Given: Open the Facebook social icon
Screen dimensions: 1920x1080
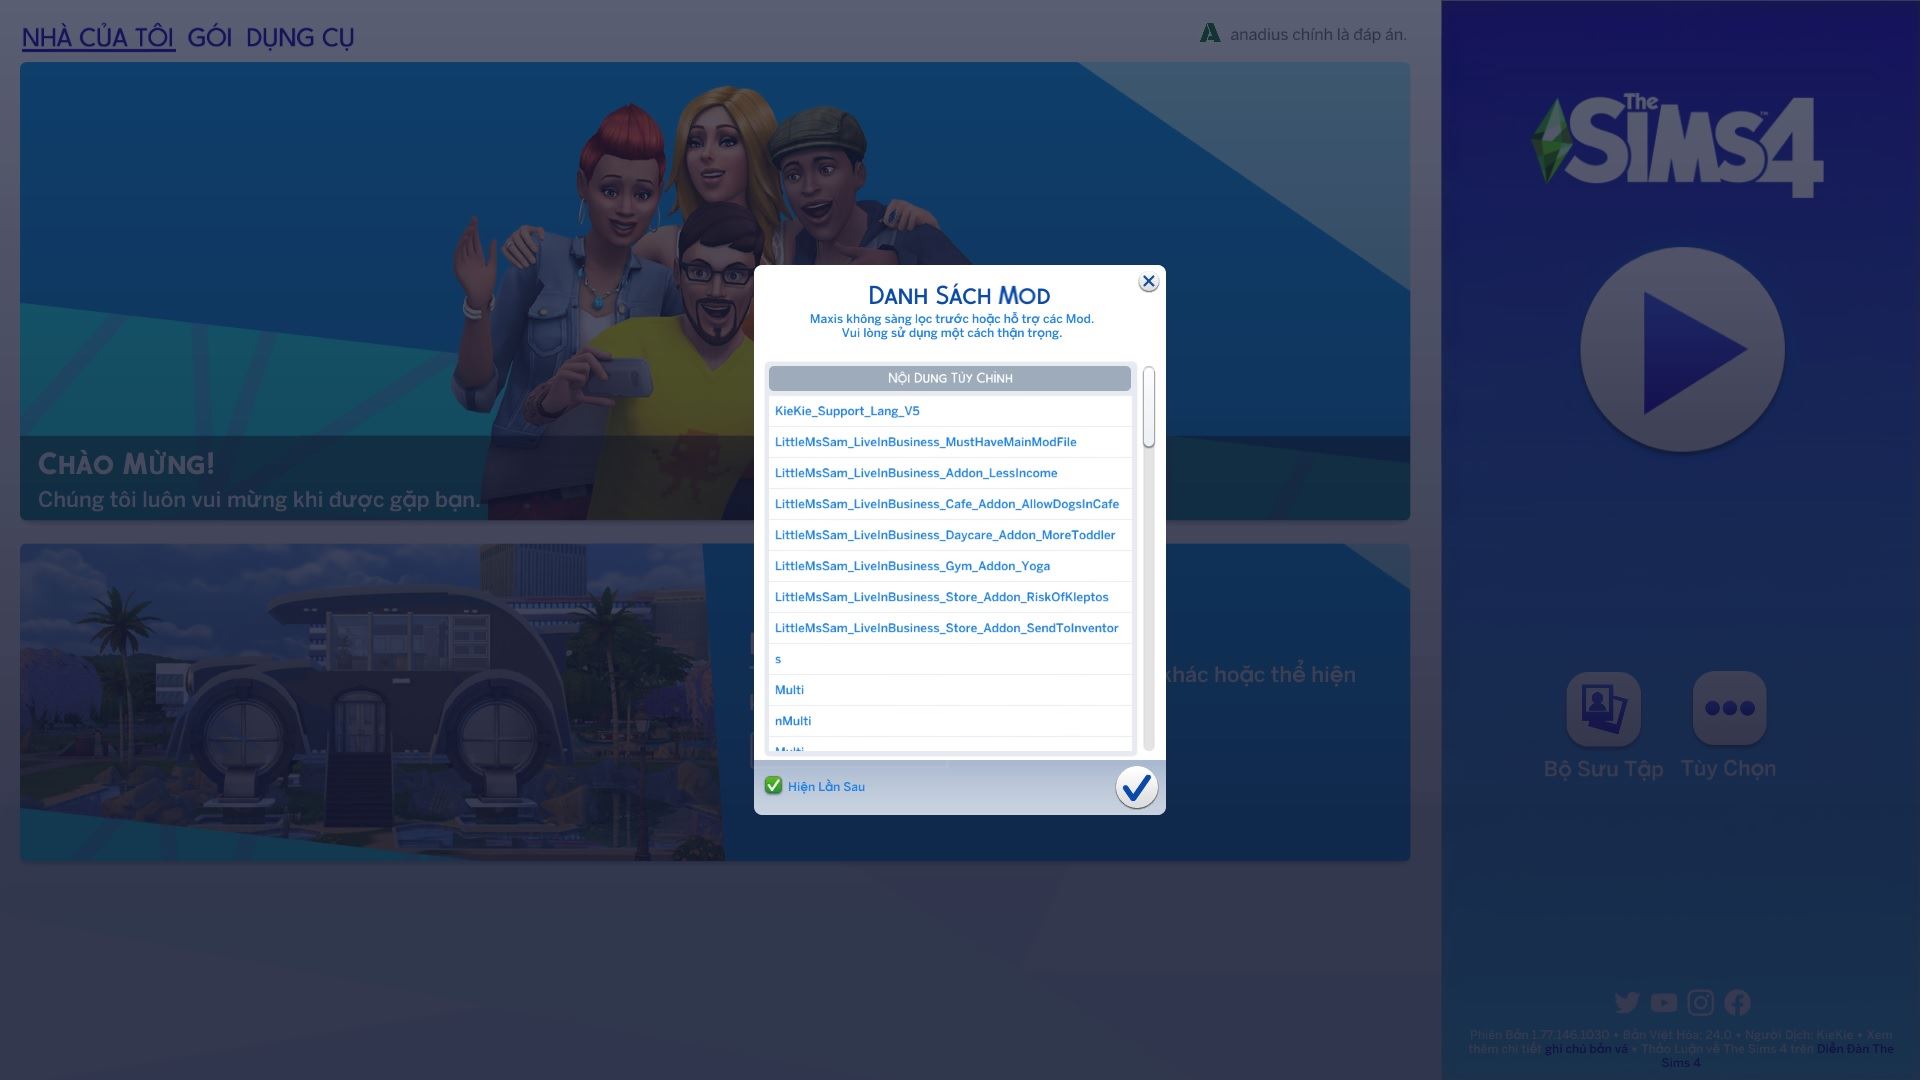Looking at the screenshot, I should pos(1737,1002).
